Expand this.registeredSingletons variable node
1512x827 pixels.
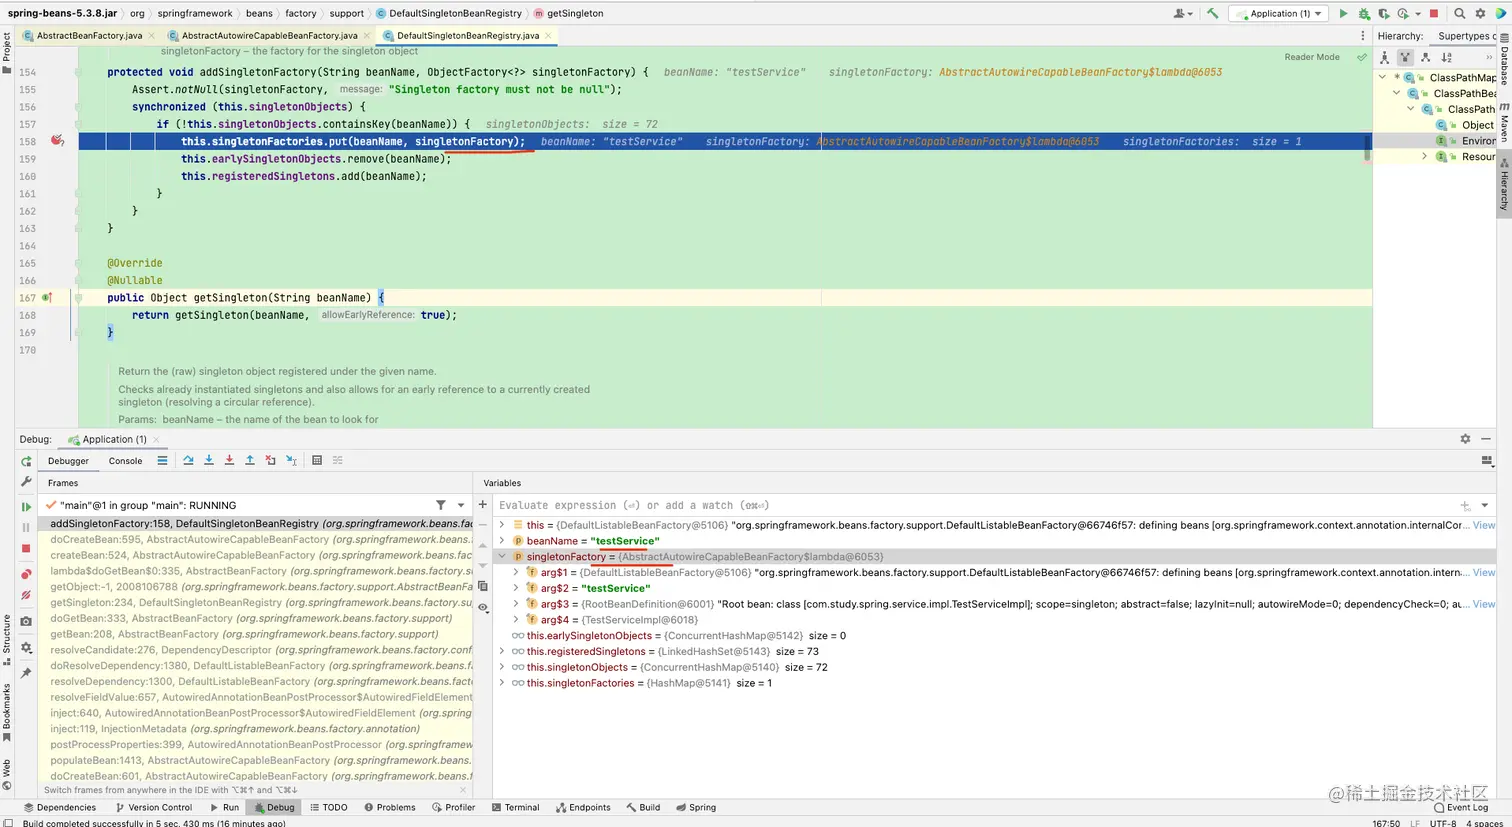[502, 652]
